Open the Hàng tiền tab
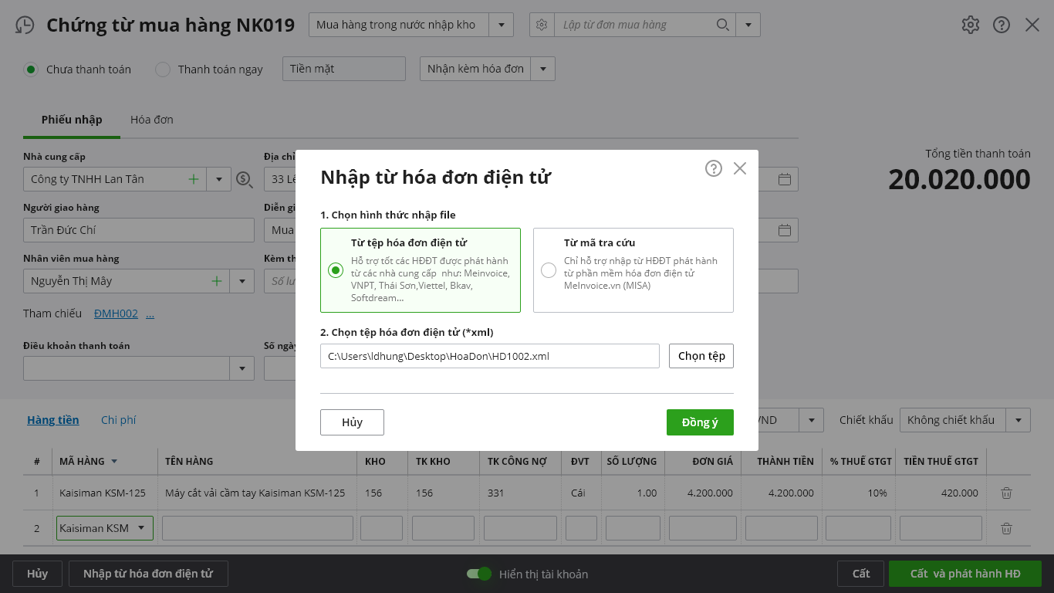Viewport: 1054px width, 593px height. click(53, 420)
